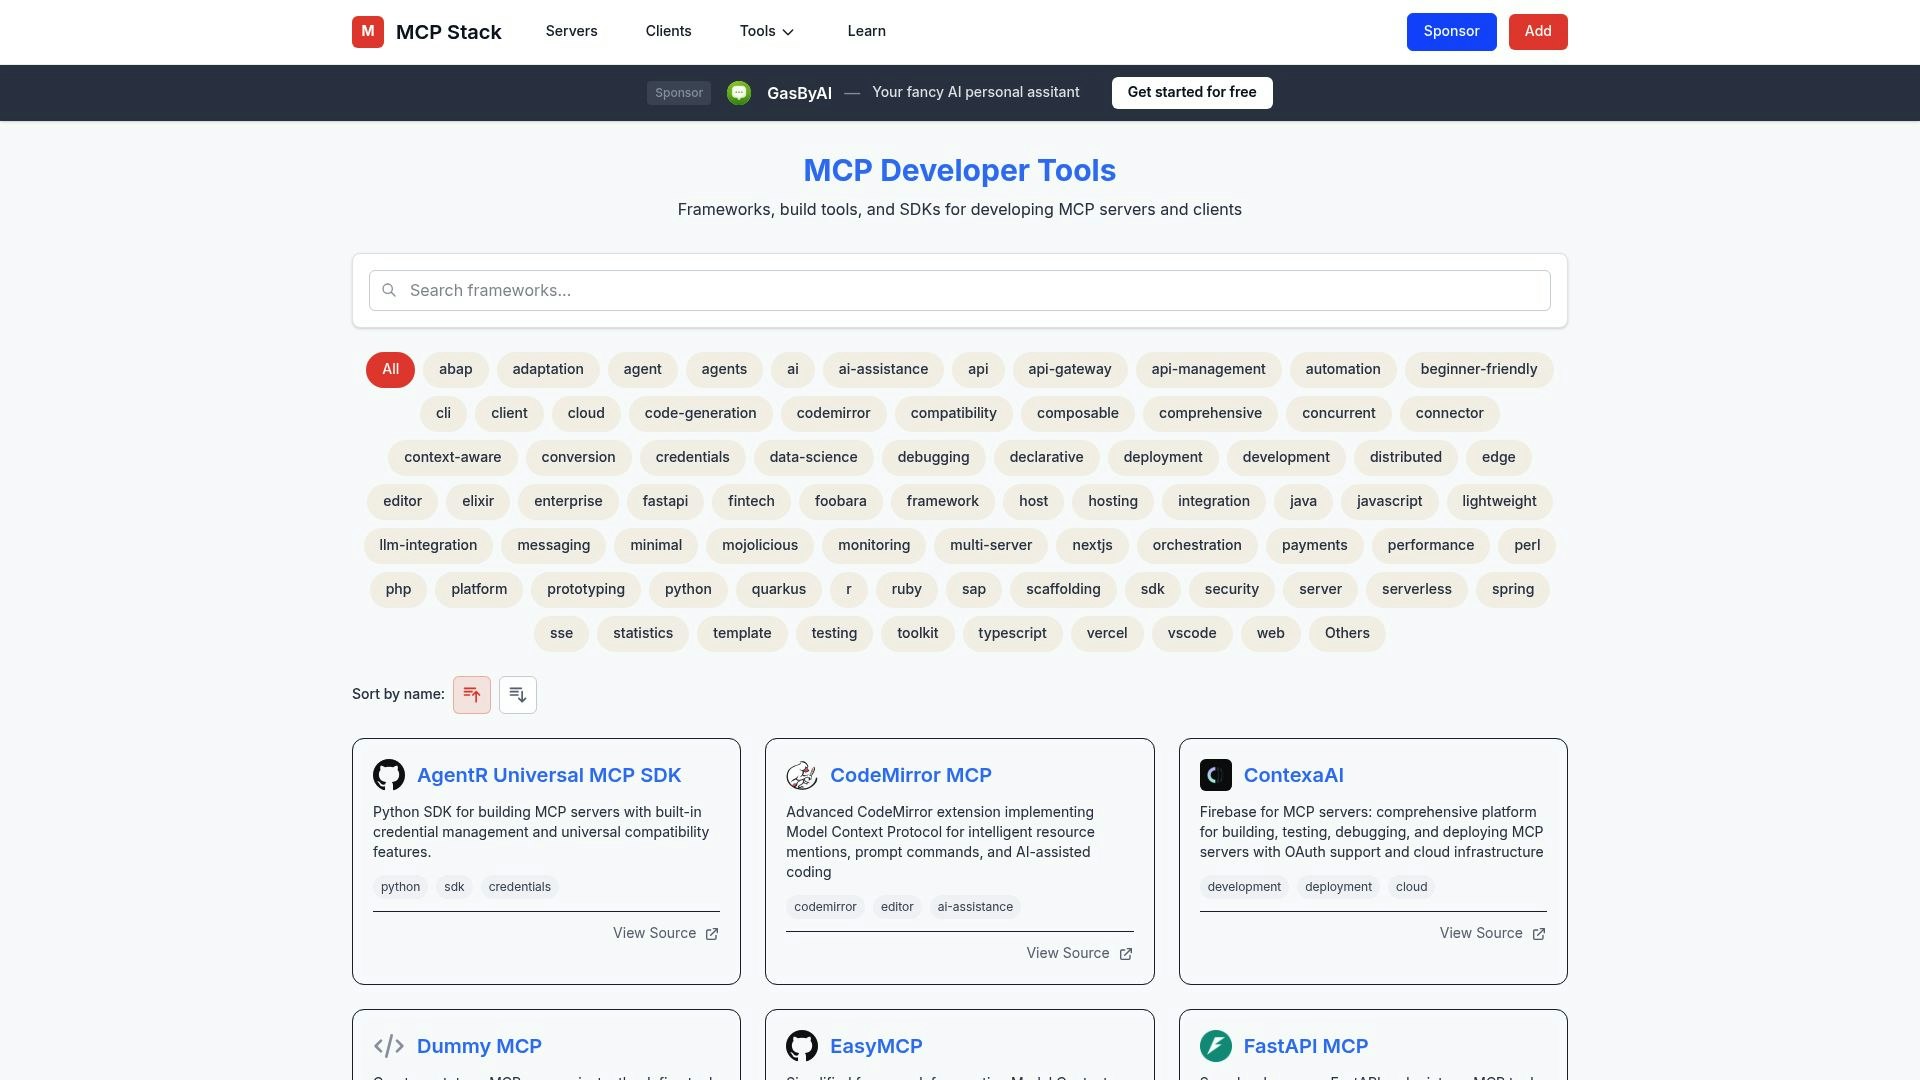Click the red MCP Stack logo icon
This screenshot has width=1920, height=1080.
click(x=367, y=32)
